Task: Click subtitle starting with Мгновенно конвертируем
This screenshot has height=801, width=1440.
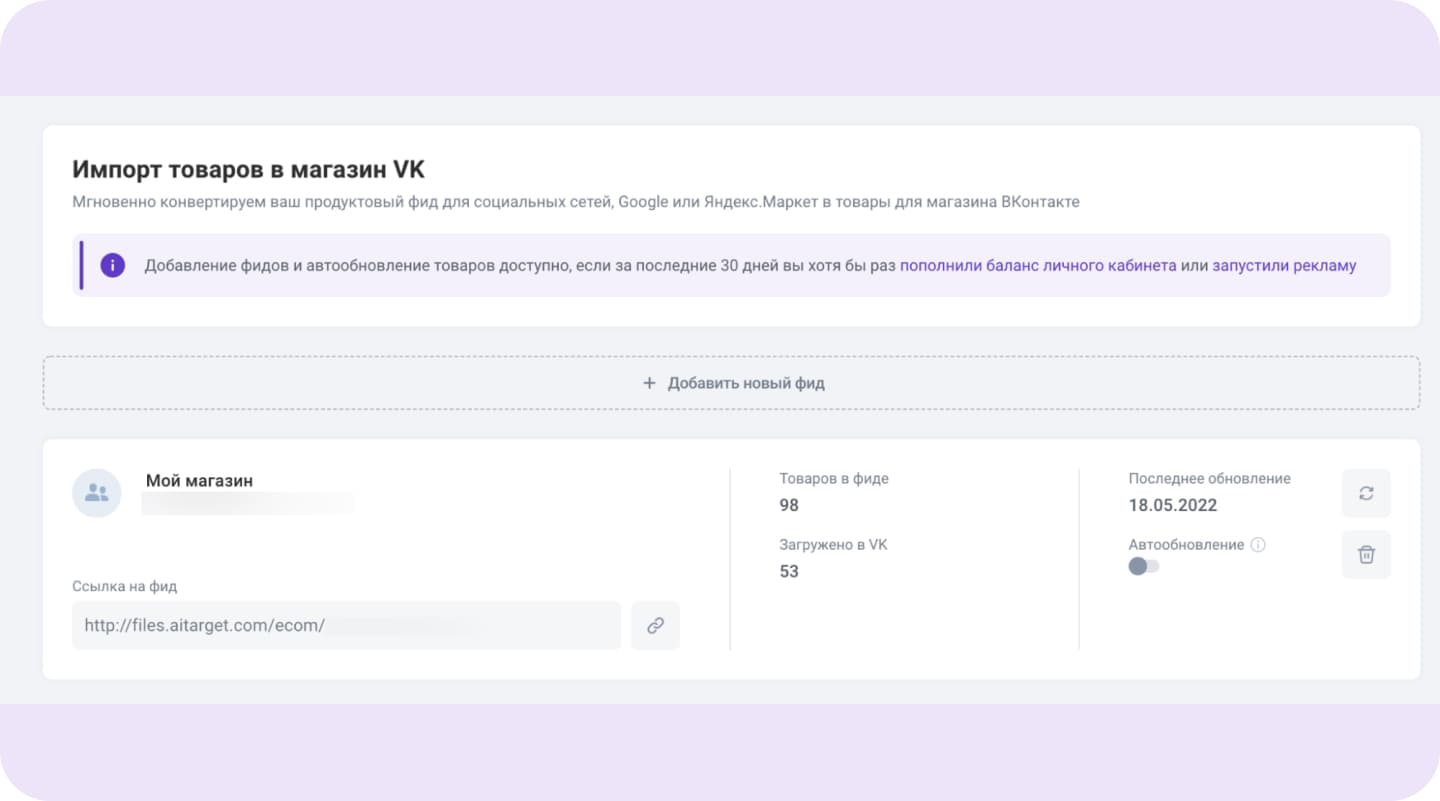Action: 575,202
